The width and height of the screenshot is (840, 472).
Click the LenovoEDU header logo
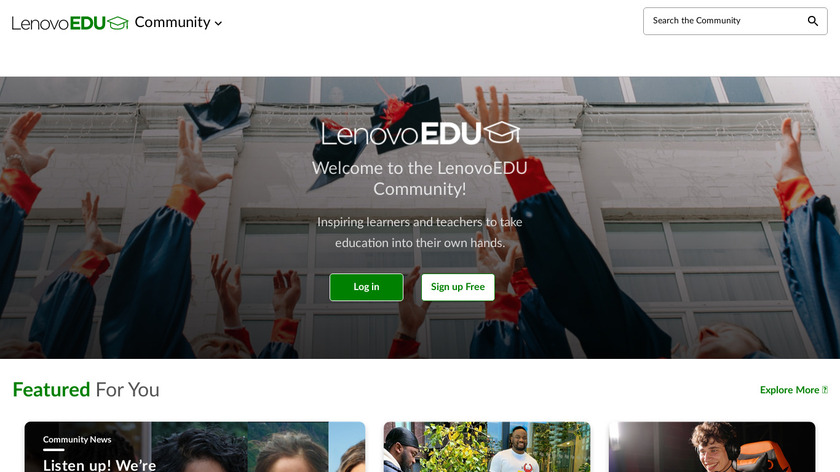pos(70,23)
